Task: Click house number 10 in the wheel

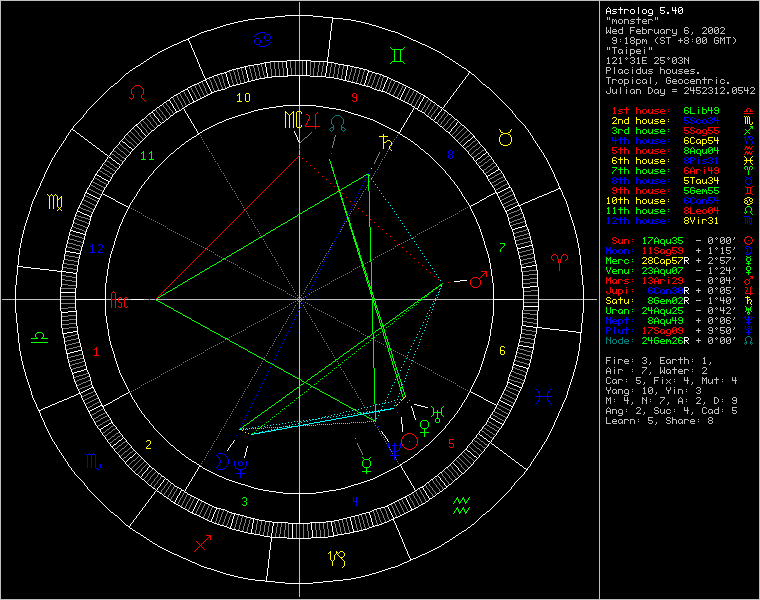Action: [243, 98]
